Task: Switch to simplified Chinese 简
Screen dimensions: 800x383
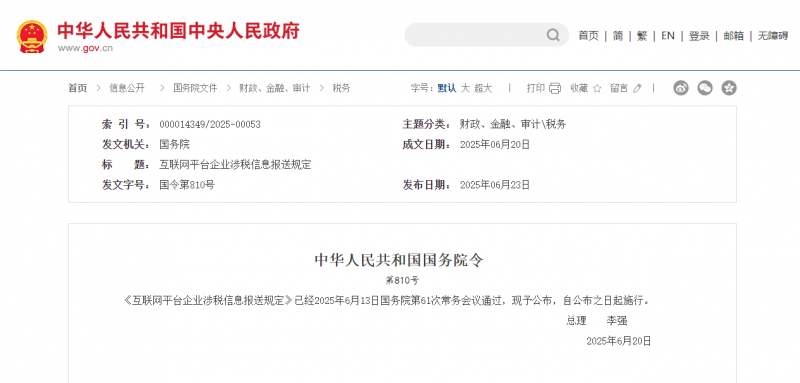Action: [x=618, y=36]
